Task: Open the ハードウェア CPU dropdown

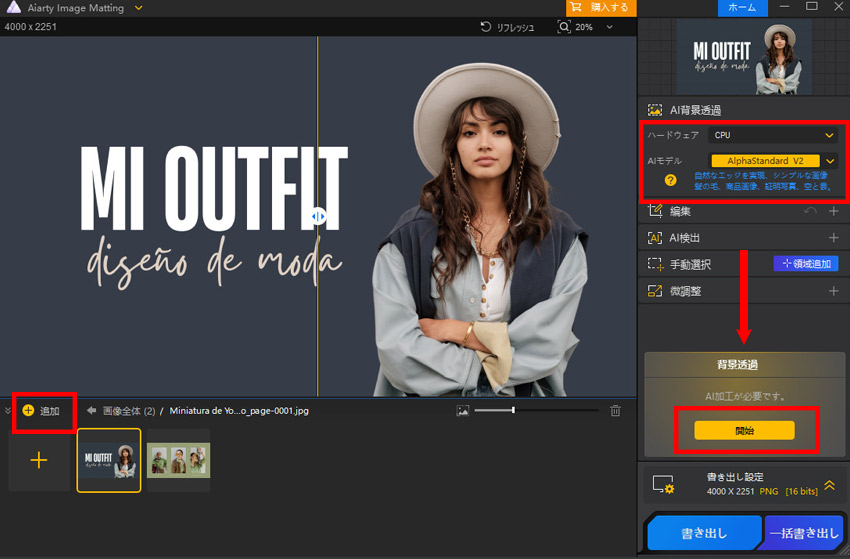Action: pyautogui.click(x=772, y=135)
